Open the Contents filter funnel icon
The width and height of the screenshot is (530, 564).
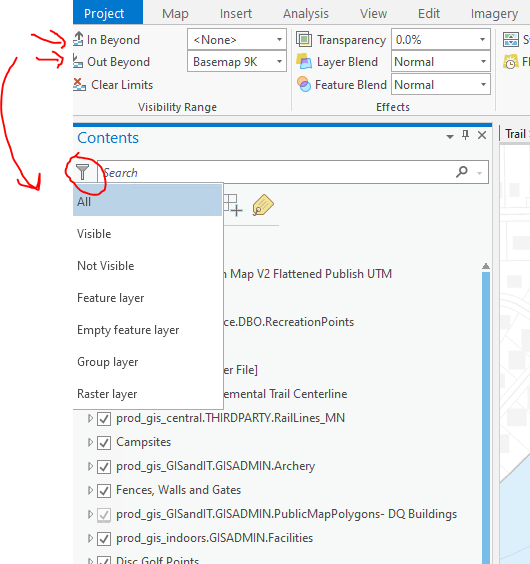click(x=82, y=172)
